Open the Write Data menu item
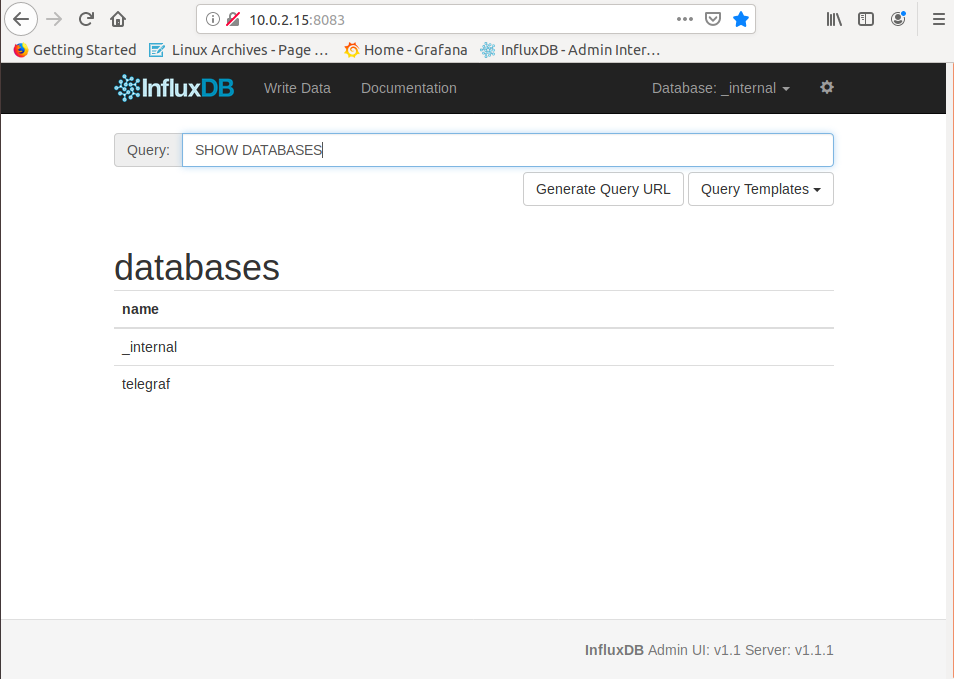This screenshot has width=954, height=679. coord(298,88)
